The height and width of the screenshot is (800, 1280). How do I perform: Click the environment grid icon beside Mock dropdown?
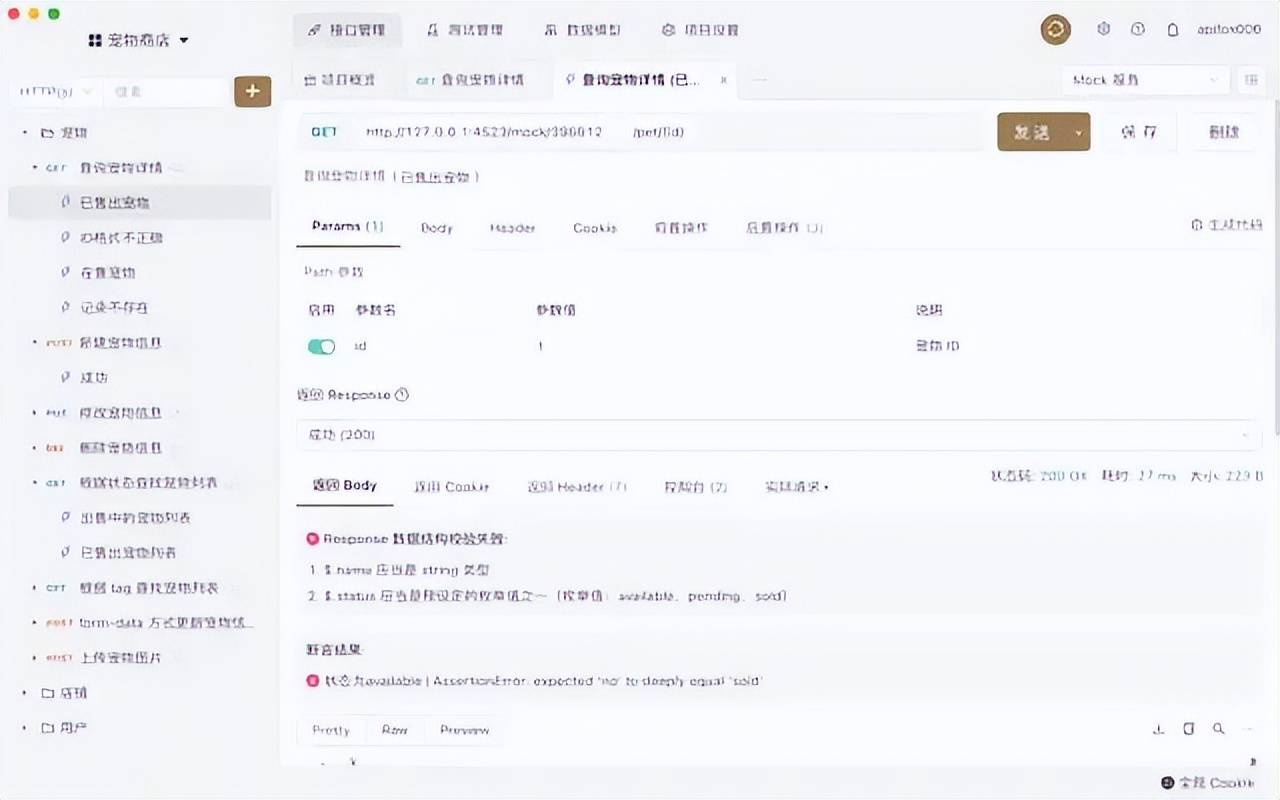[1251, 79]
